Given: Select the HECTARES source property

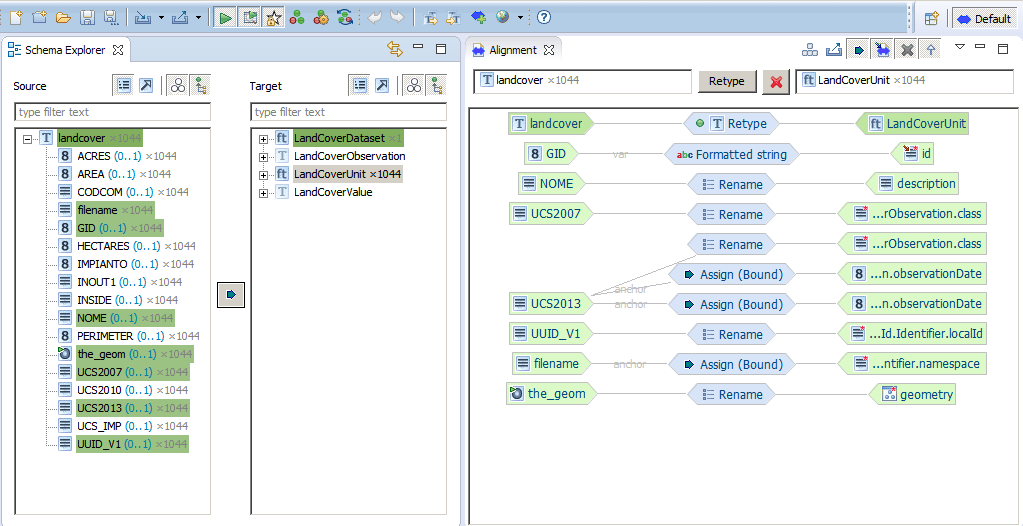Looking at the screenshot, I should click(126, 246).
